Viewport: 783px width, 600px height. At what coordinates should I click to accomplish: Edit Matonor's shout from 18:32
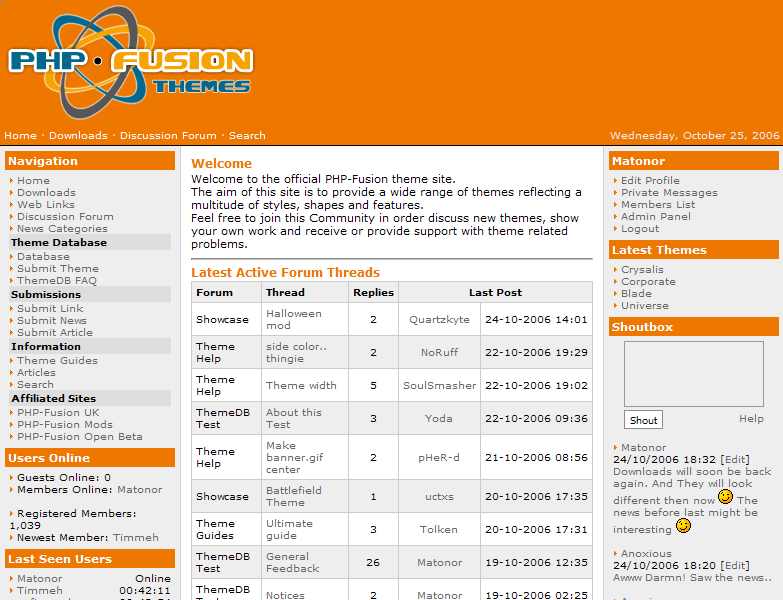coord(735,460)
